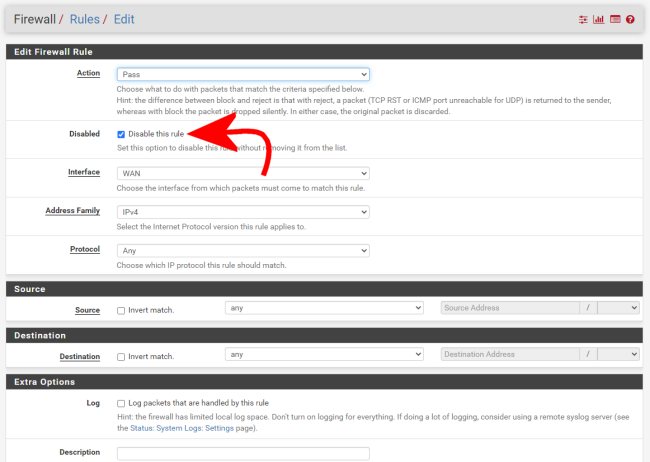Open the Source subnet mask dropdown
Image resolution: width=650 pixels, height=462 pixels.
(617, 308)
